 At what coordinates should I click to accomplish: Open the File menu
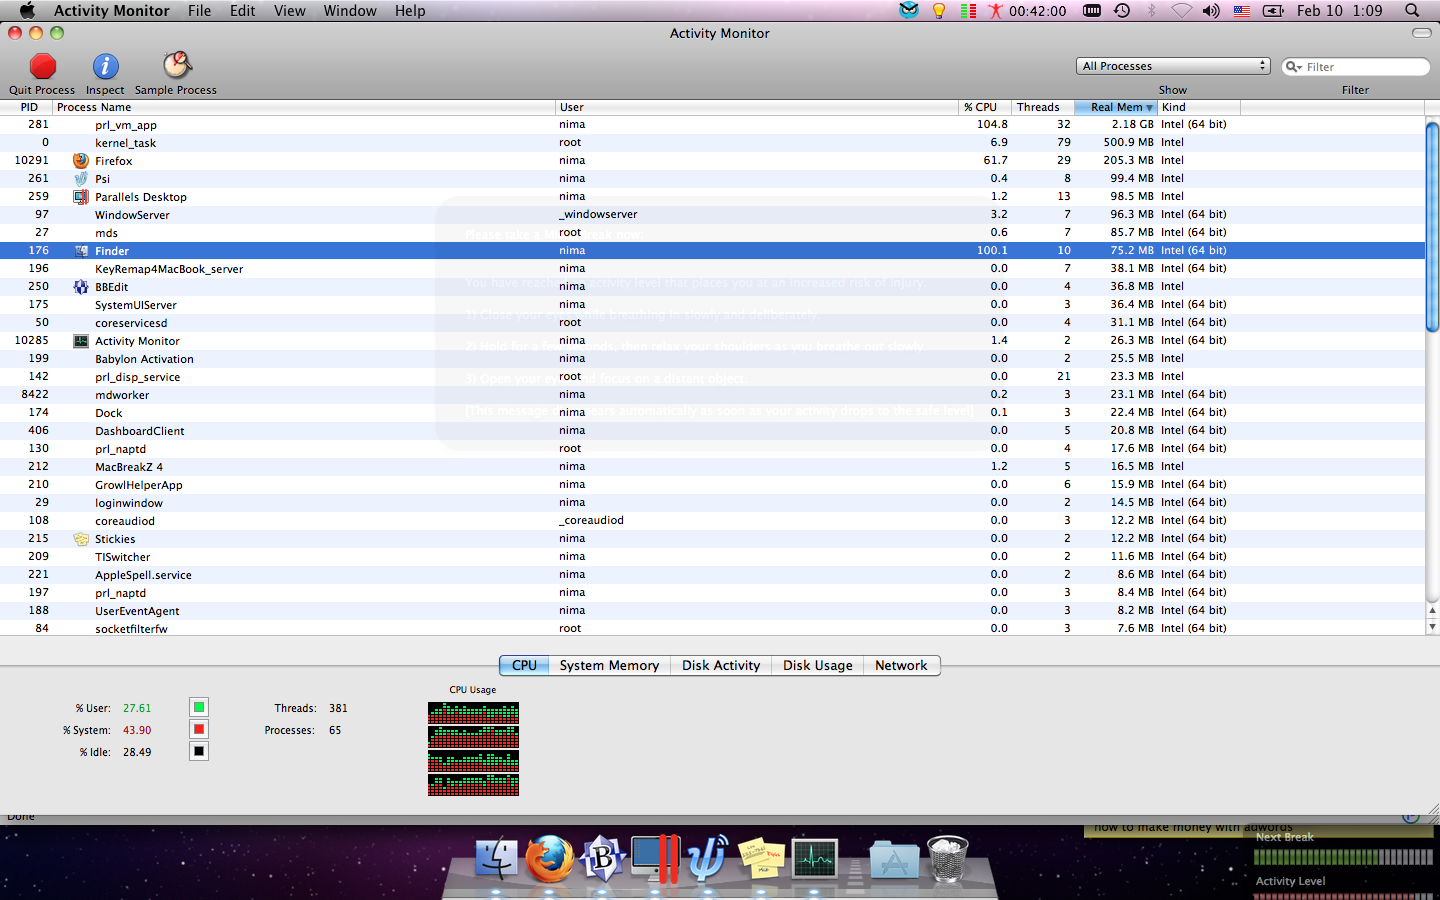tap(199, 11)
